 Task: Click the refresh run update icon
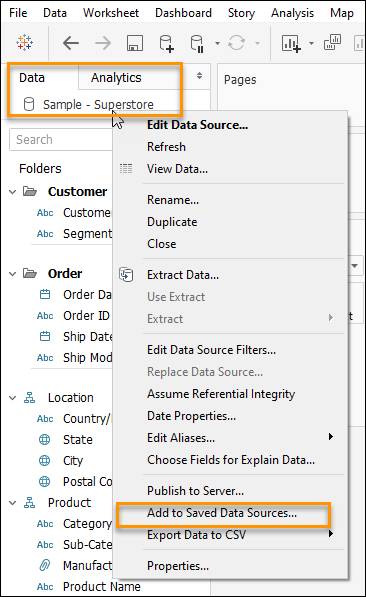pos(236,43)
